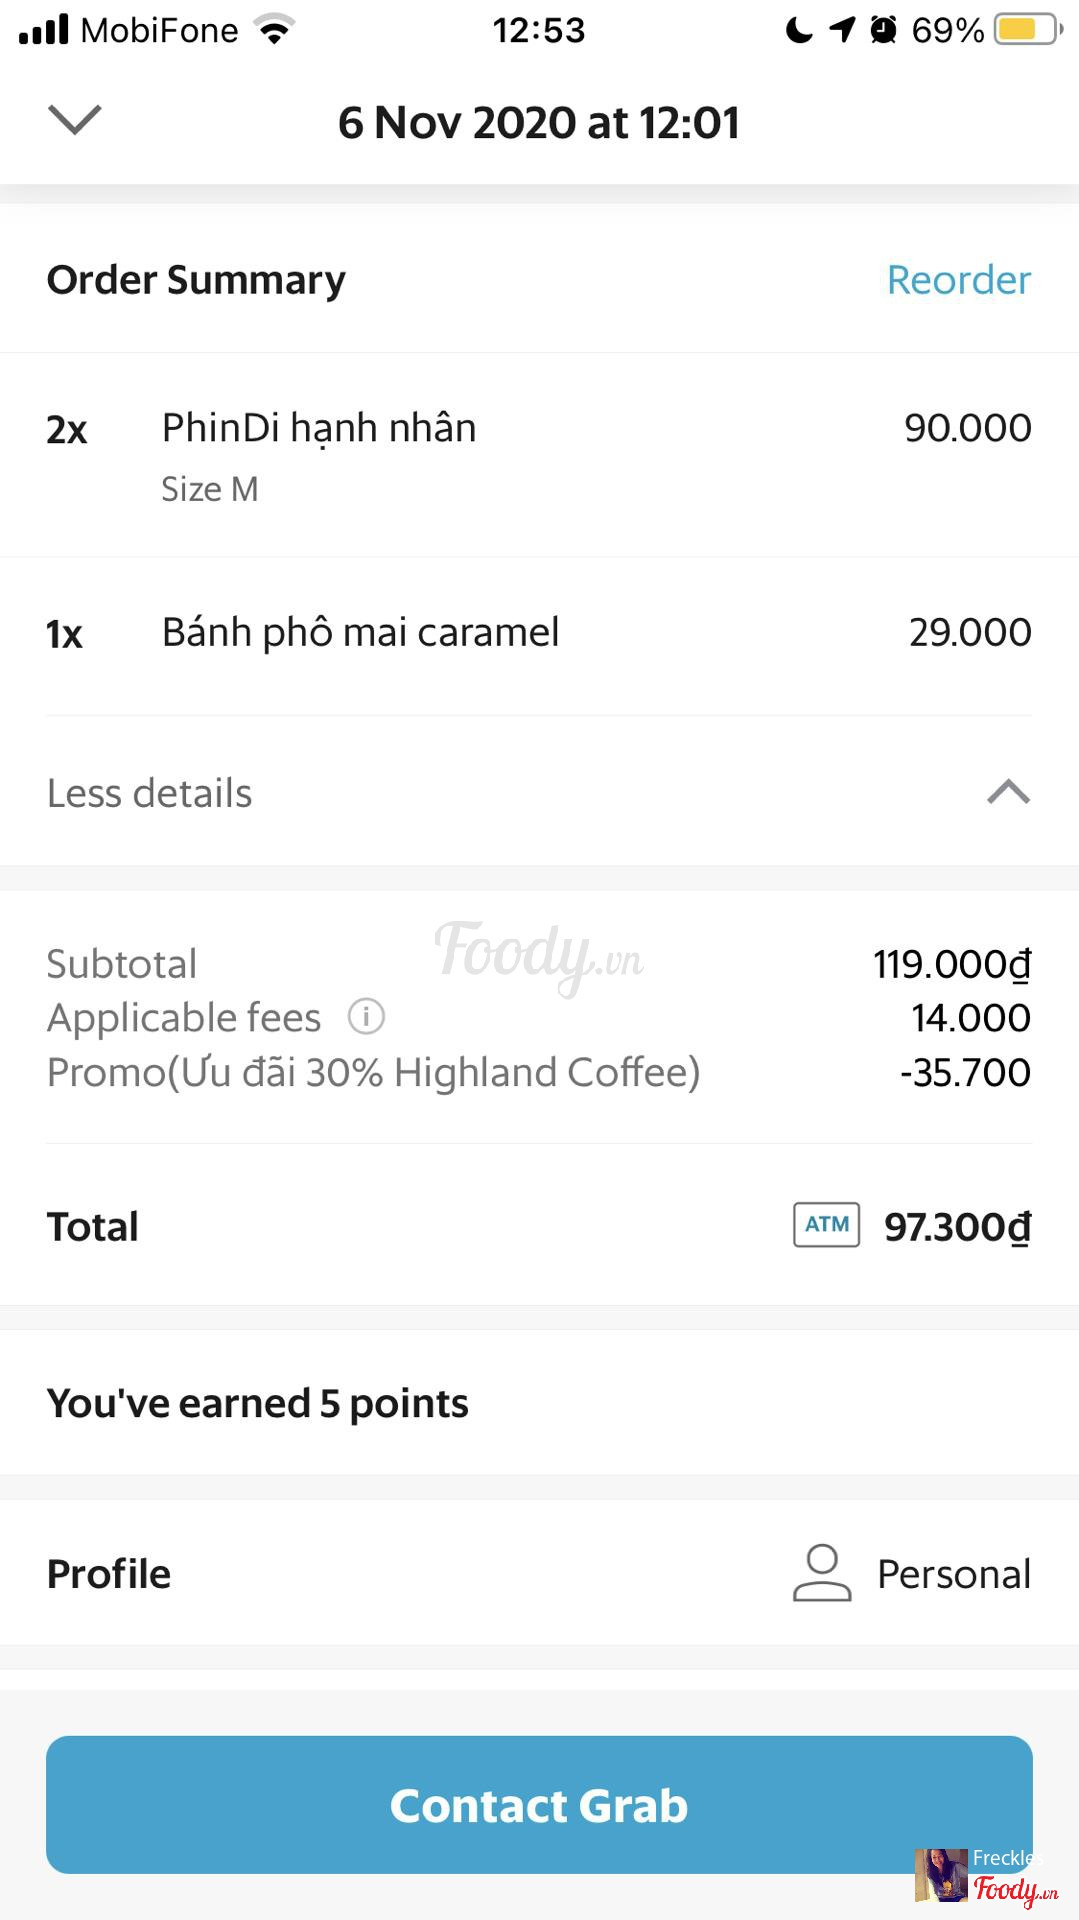This screenshot has width=1079, height=1920.
Task: Tap the Reorder link
Action: coord(958,280)
